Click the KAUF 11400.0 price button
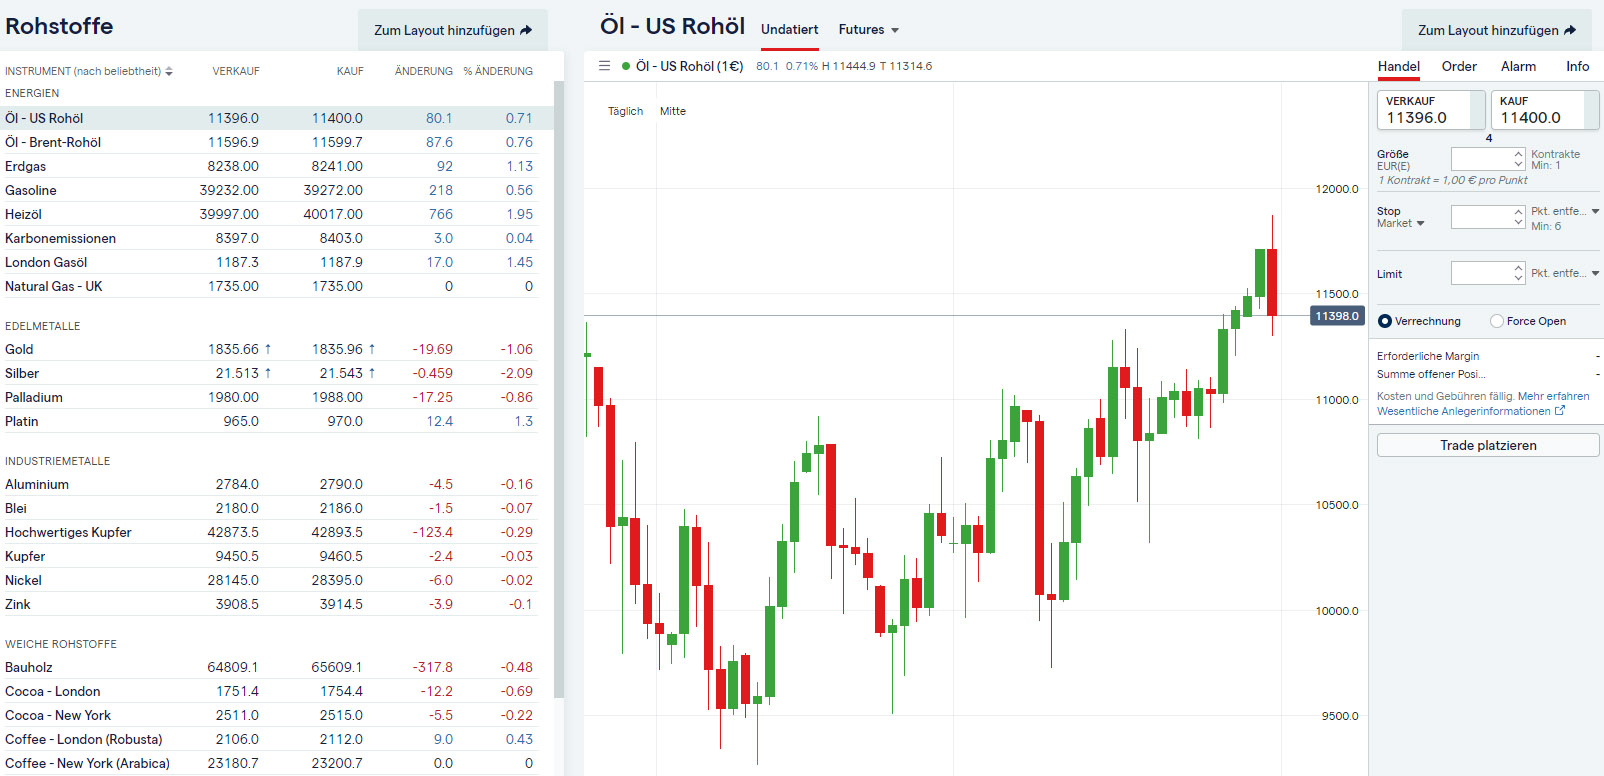The width and height of the screenshot is (1604, 776). tap(1544, 110)
